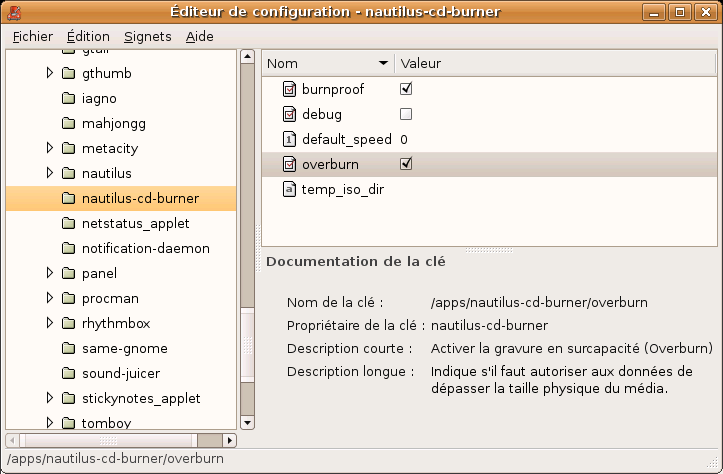Click the boolean key icon beside overburn
Viewport: 723px width, 474px height.
pos(289,164)
